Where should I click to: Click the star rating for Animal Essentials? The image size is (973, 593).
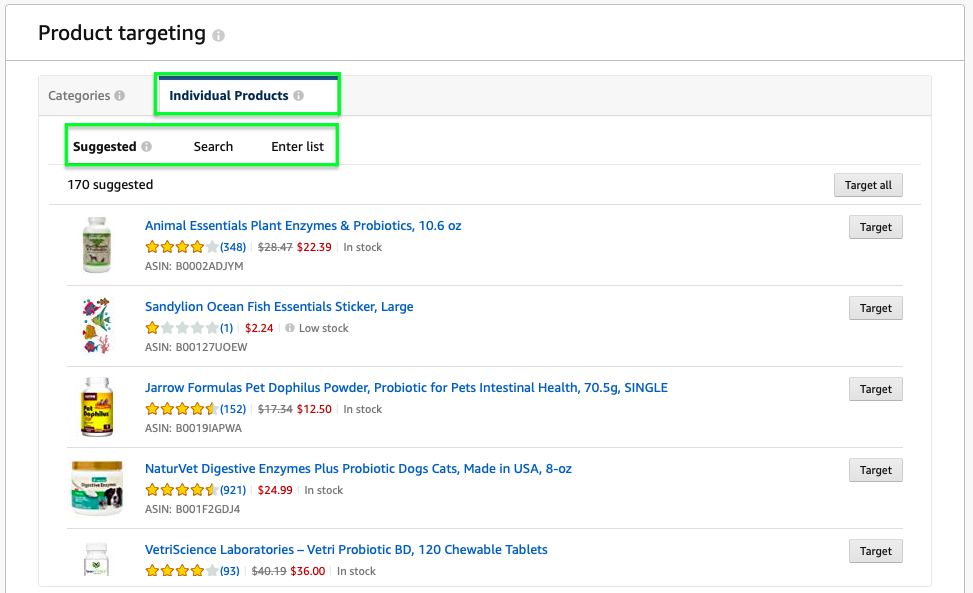182,247
